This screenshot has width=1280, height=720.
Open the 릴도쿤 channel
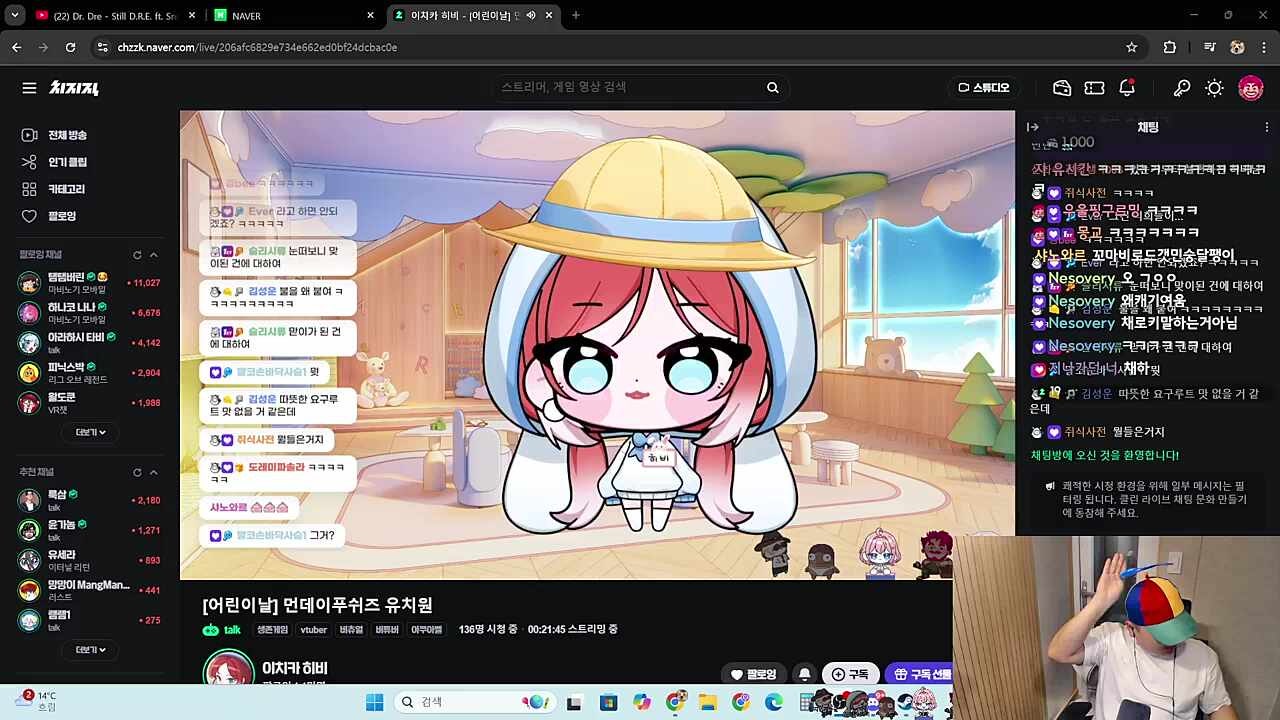[89, 402]
